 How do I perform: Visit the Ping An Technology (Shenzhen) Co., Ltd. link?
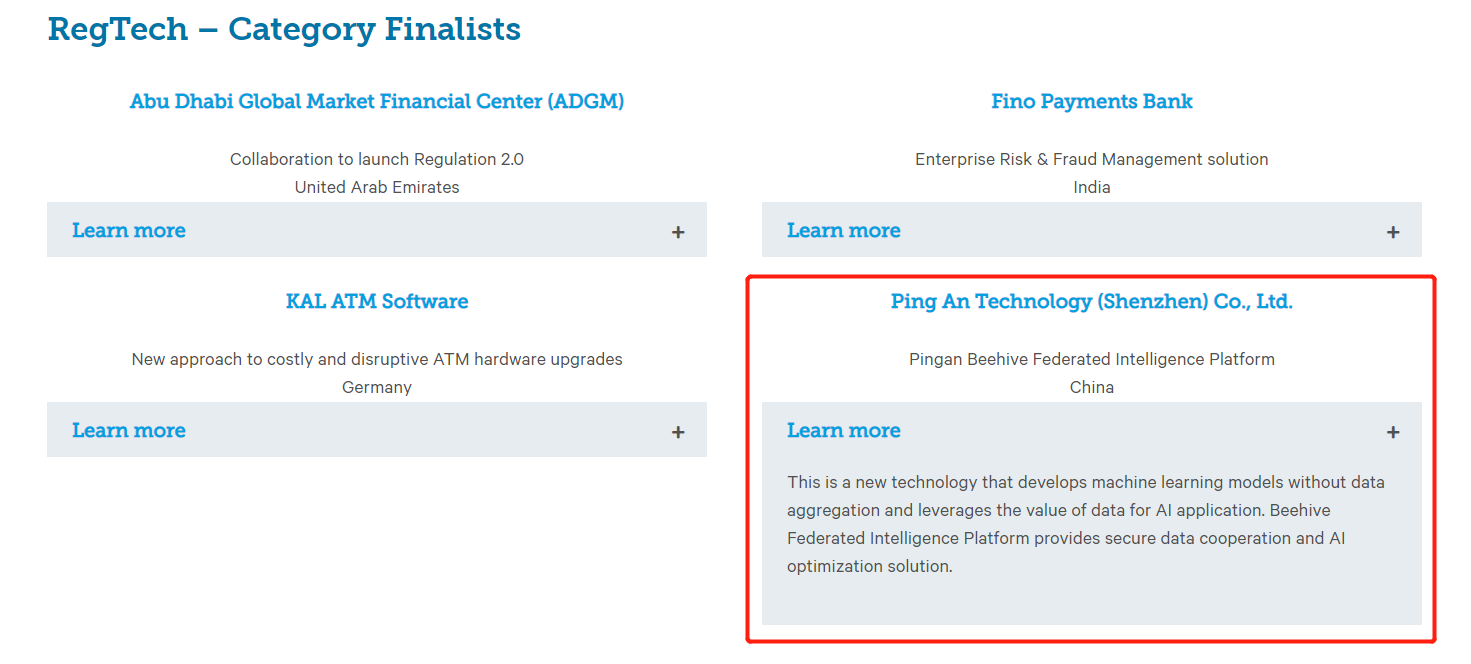1091,301
